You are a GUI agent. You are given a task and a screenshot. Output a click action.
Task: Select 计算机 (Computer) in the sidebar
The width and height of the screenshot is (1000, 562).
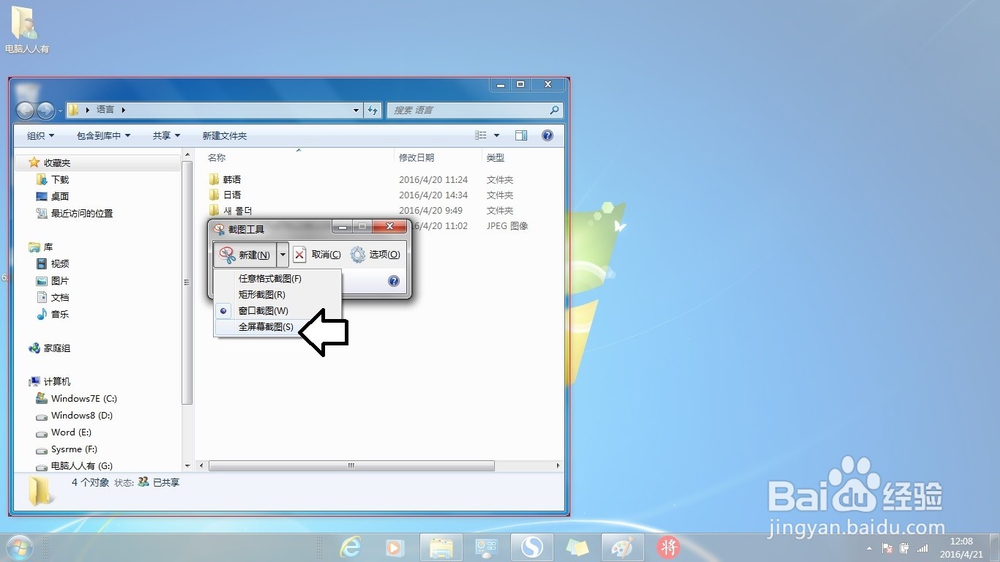(x=50, y=381)
